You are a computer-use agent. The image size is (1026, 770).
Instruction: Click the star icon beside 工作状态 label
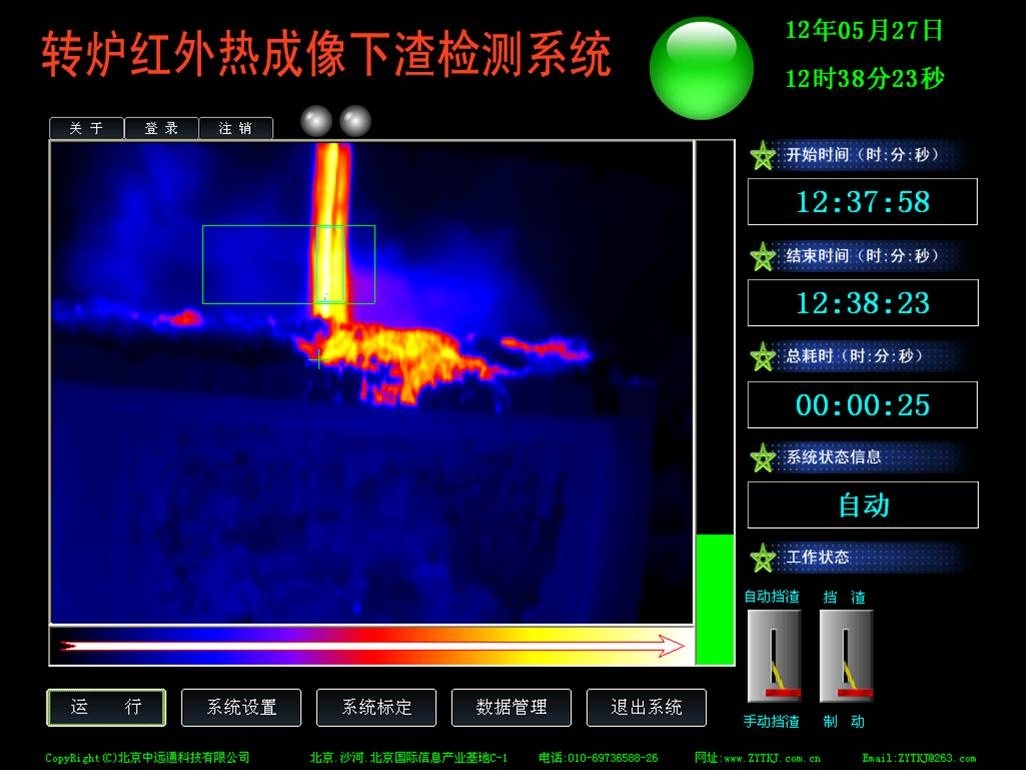click(763, 558)
